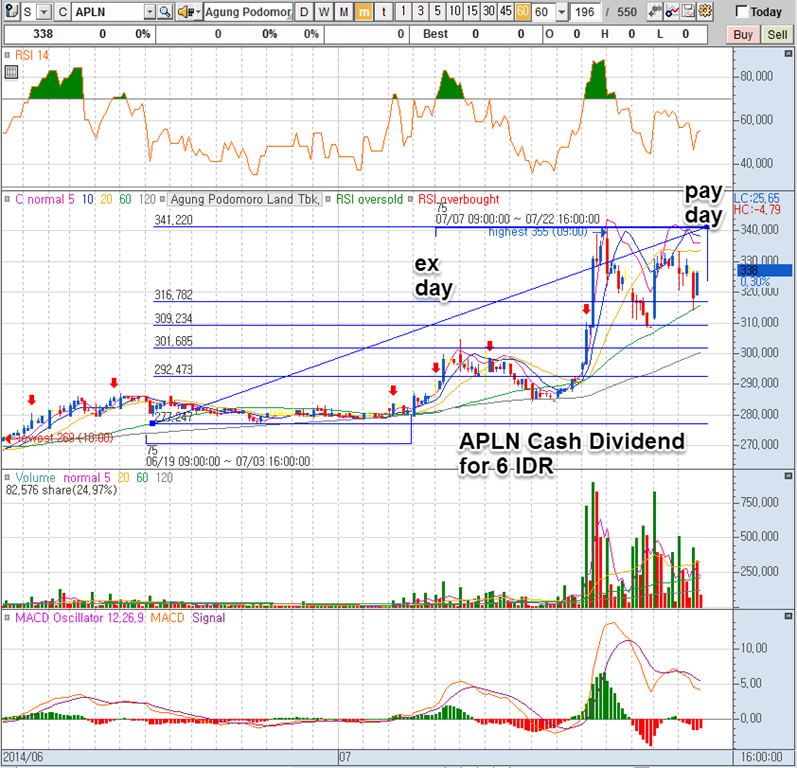Click the 07 month axis marker
The width and height of the screenshot is (797, 768).
(x=345, y=757)
